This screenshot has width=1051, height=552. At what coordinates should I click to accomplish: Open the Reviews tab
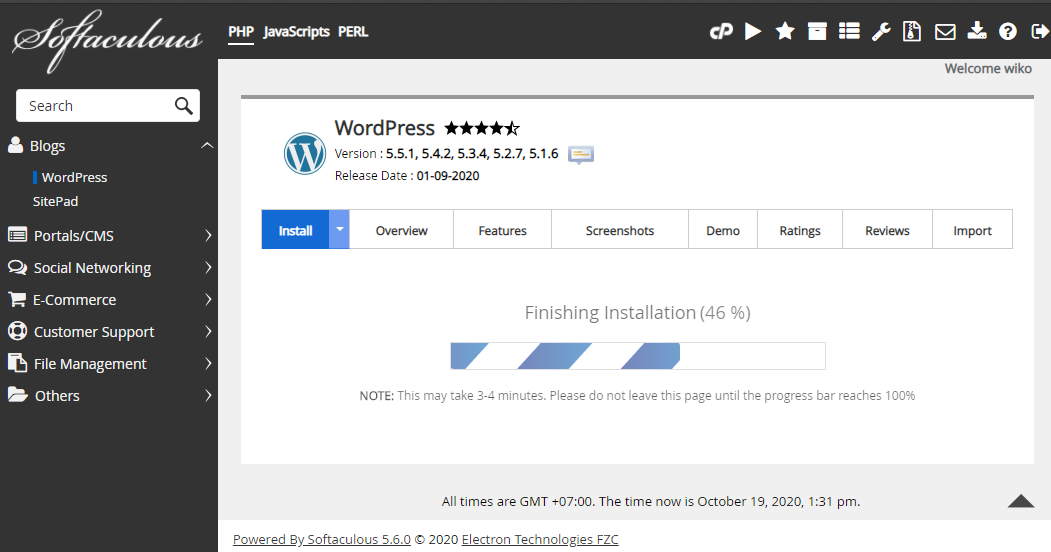(x=887, y=230)
